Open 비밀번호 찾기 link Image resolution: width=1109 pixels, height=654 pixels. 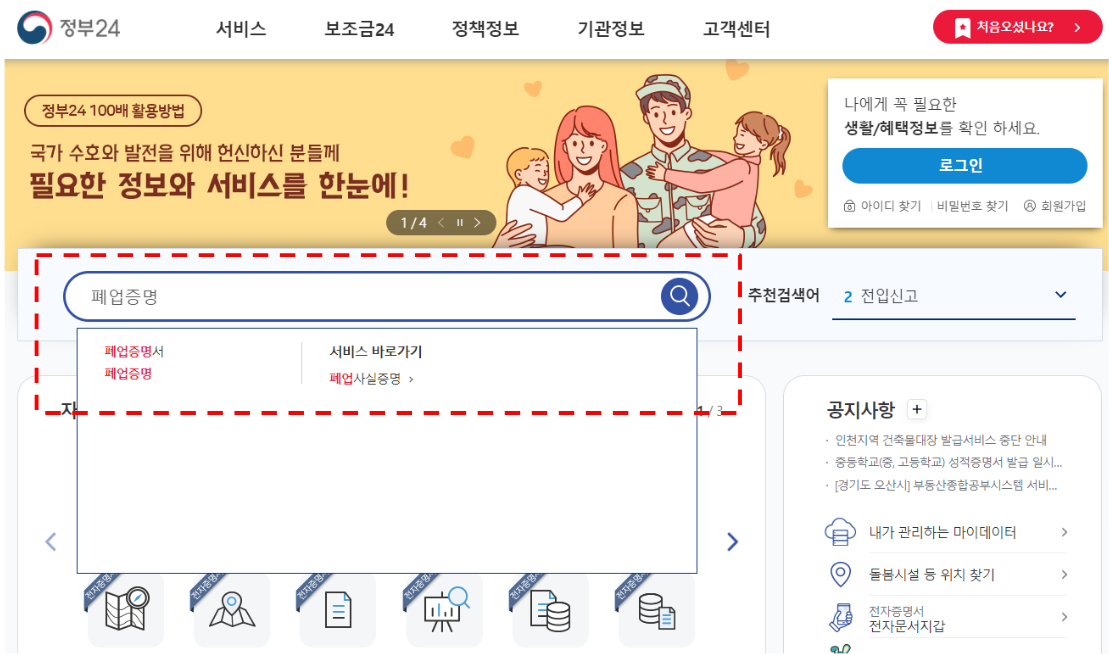coord(972,206)
